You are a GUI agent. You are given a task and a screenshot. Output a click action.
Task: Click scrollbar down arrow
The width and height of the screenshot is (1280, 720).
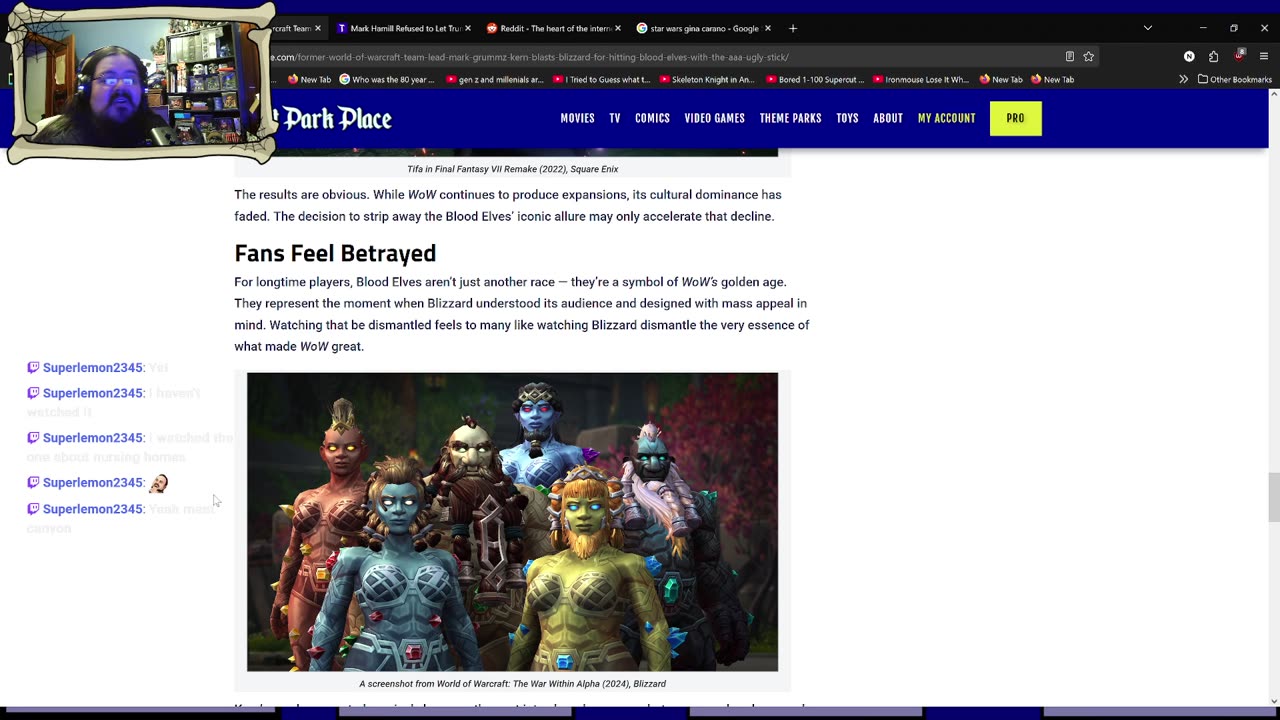pyautogui.click(x=1273, y=701)
